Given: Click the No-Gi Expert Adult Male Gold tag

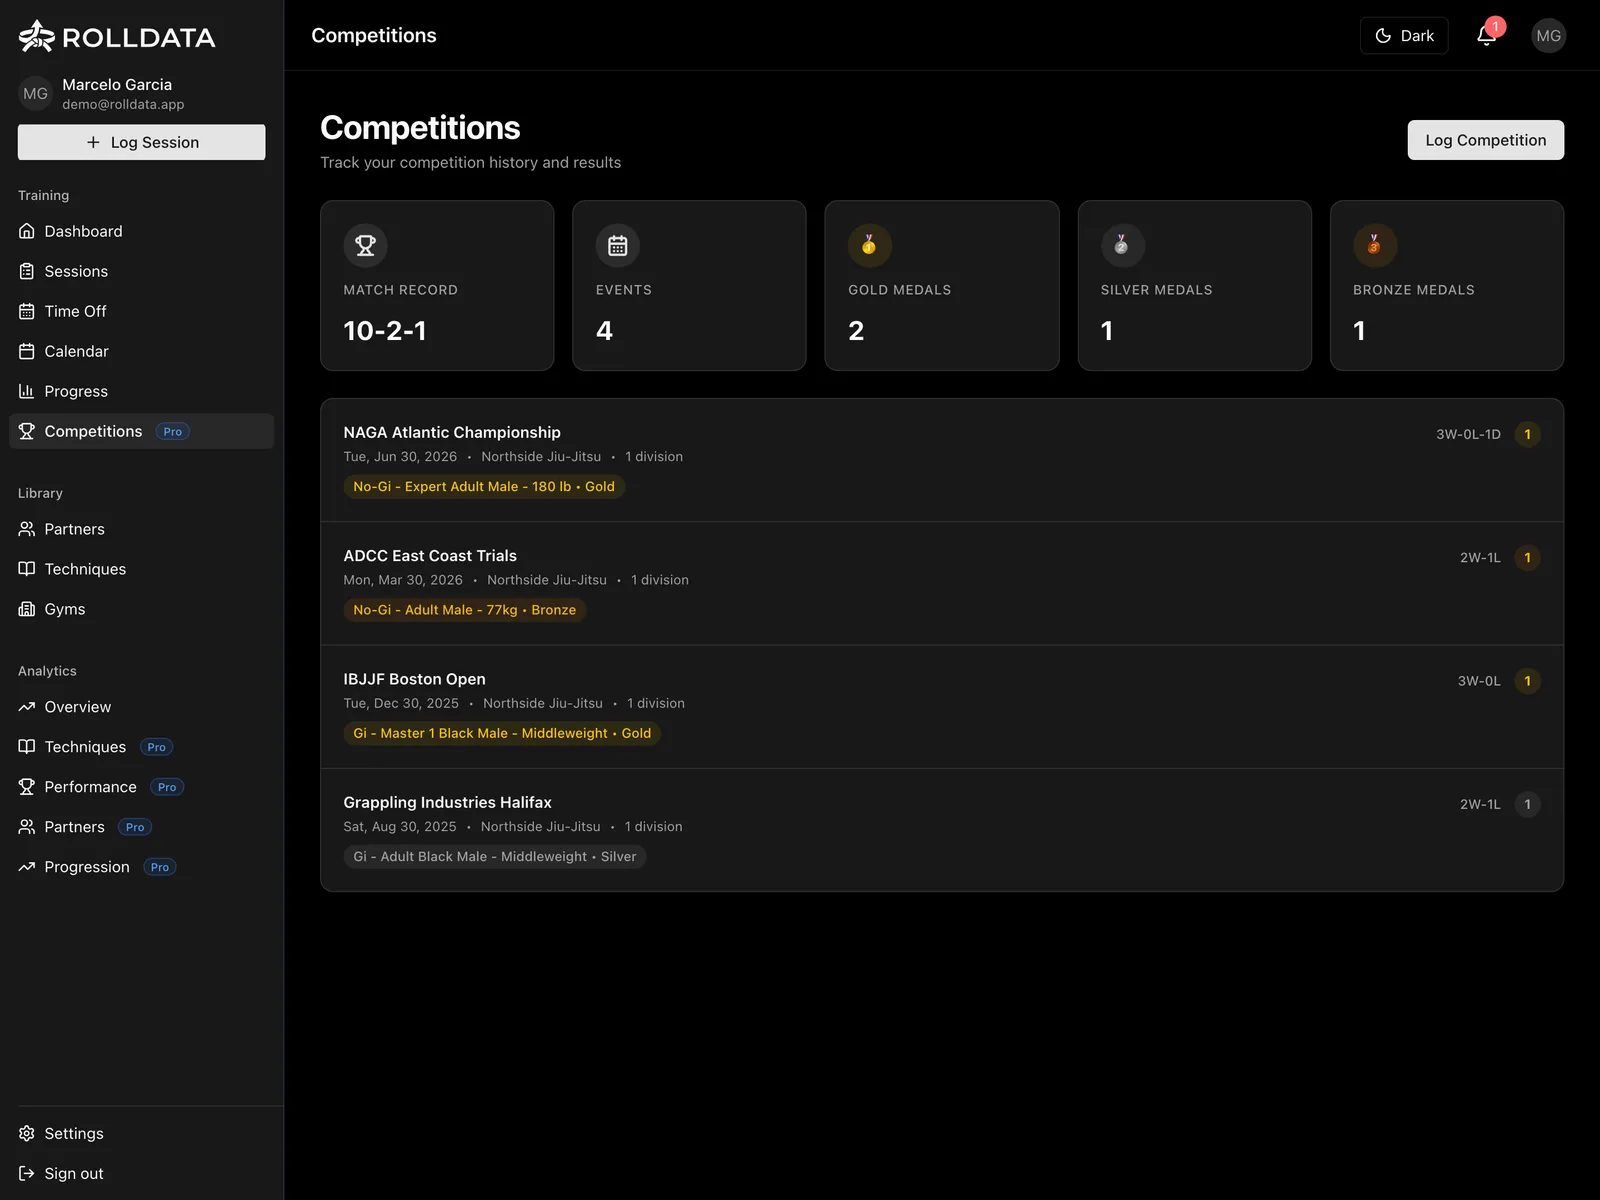Looking at the screenshot, I should point(484,487).
